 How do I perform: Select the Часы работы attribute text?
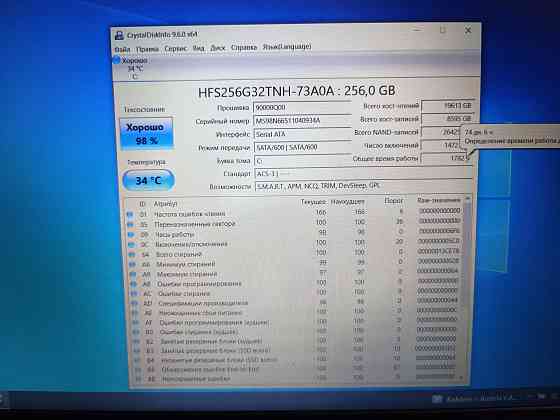pos(175,235)
